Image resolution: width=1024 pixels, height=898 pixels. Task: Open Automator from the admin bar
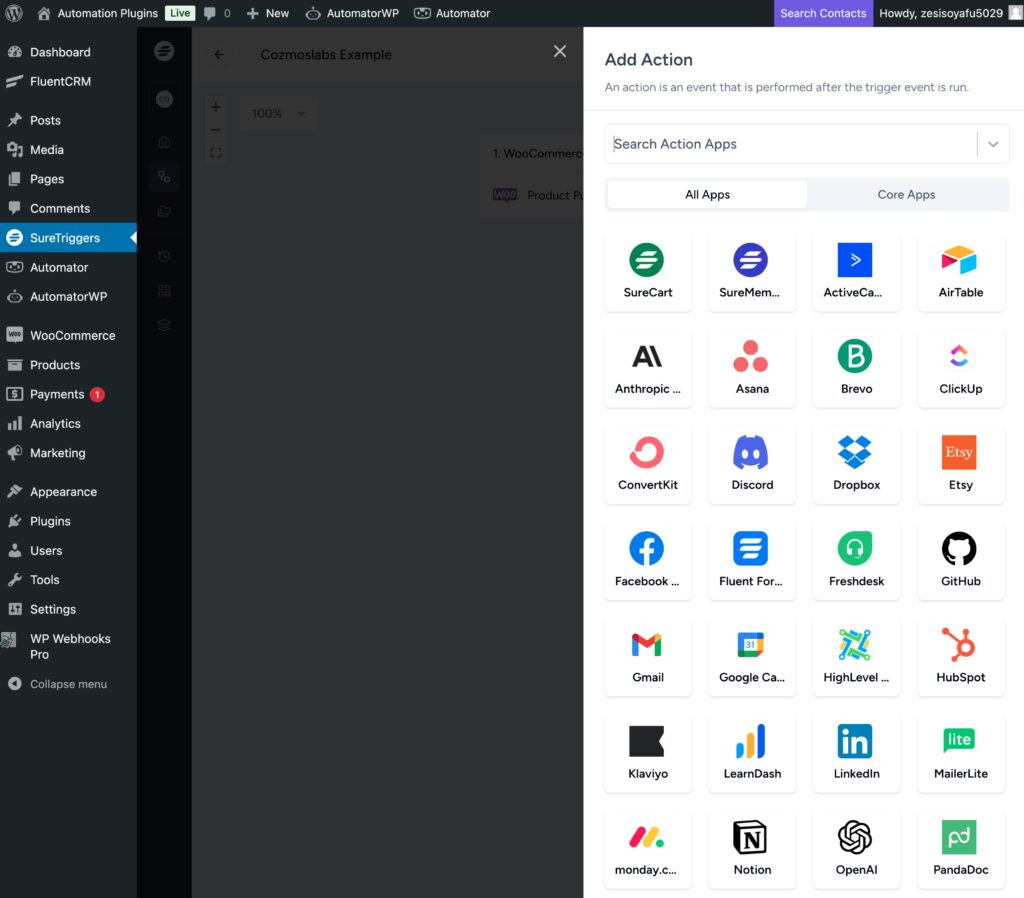pos(452,13)
